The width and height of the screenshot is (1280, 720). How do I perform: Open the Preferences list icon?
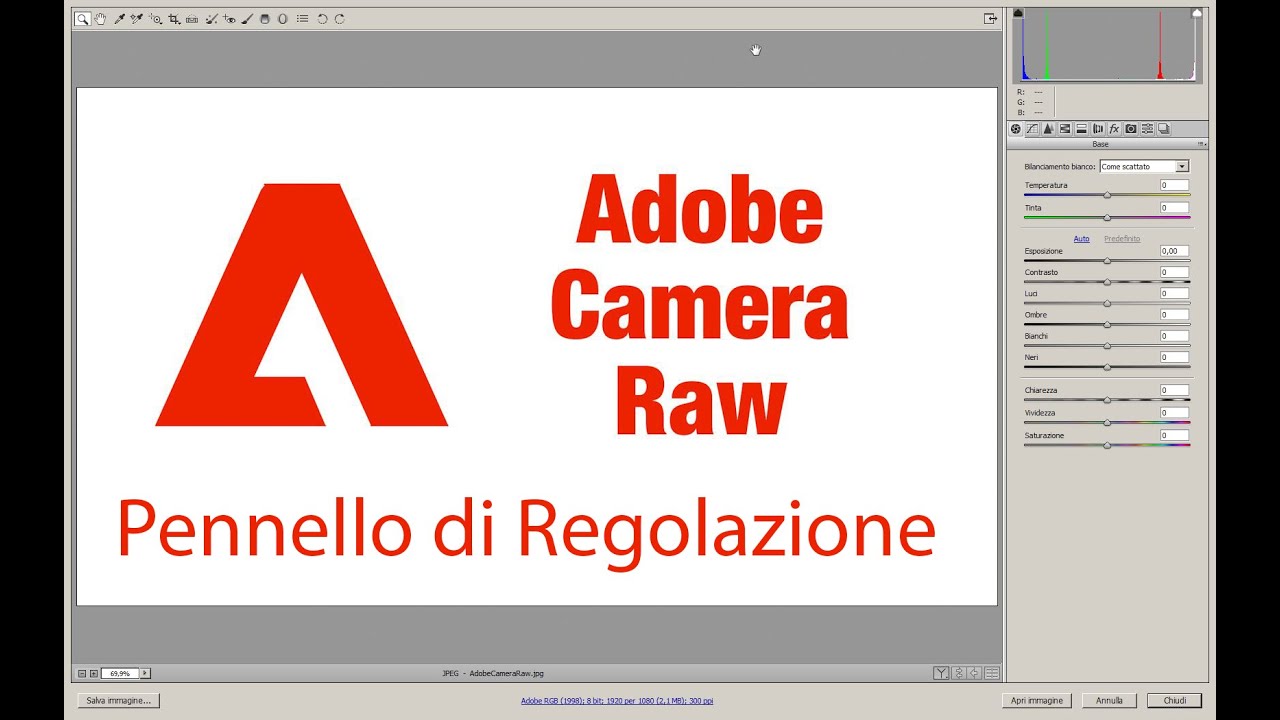[x=302, y=19]
